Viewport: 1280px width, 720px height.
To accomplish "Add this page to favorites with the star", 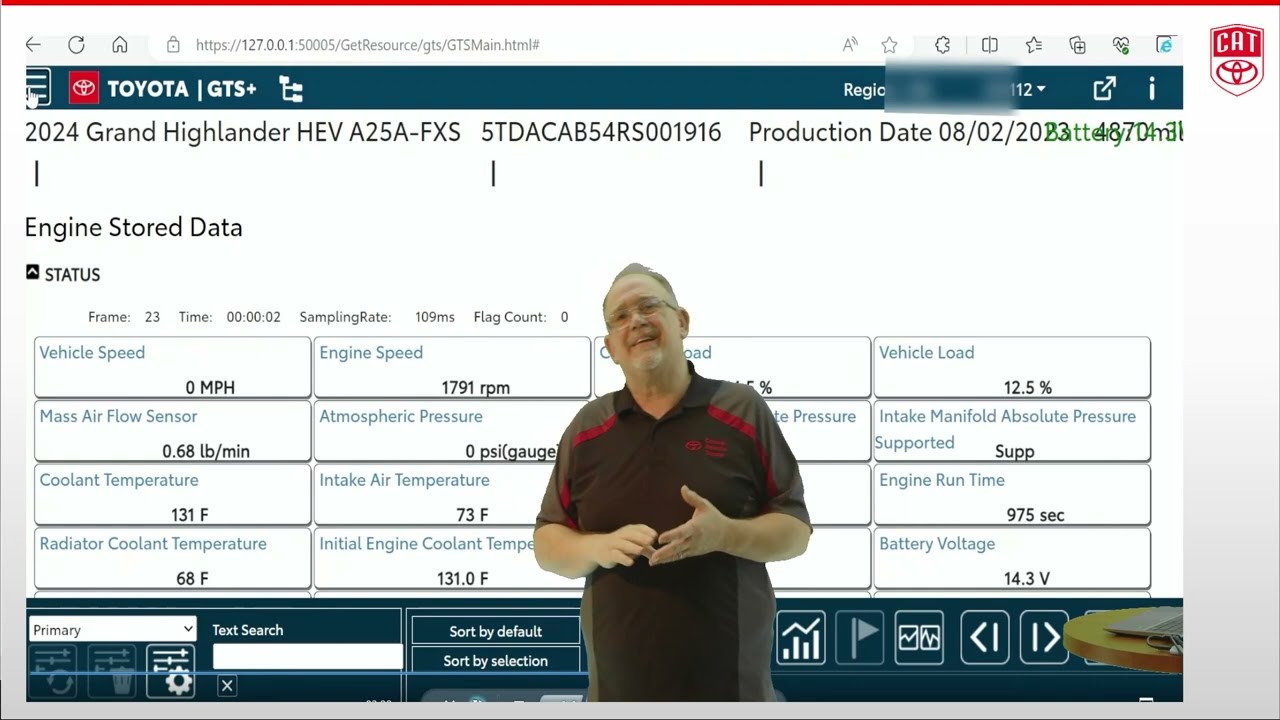I will [889, 45].
